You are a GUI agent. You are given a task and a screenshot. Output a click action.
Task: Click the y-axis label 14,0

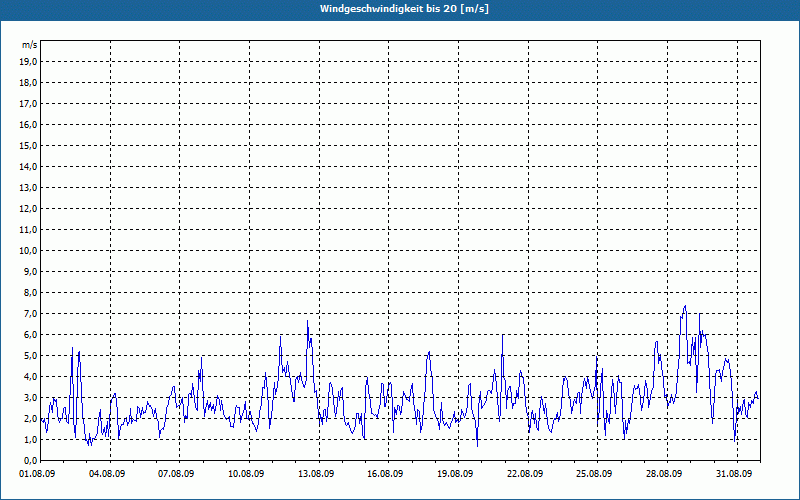pos(29,166)
